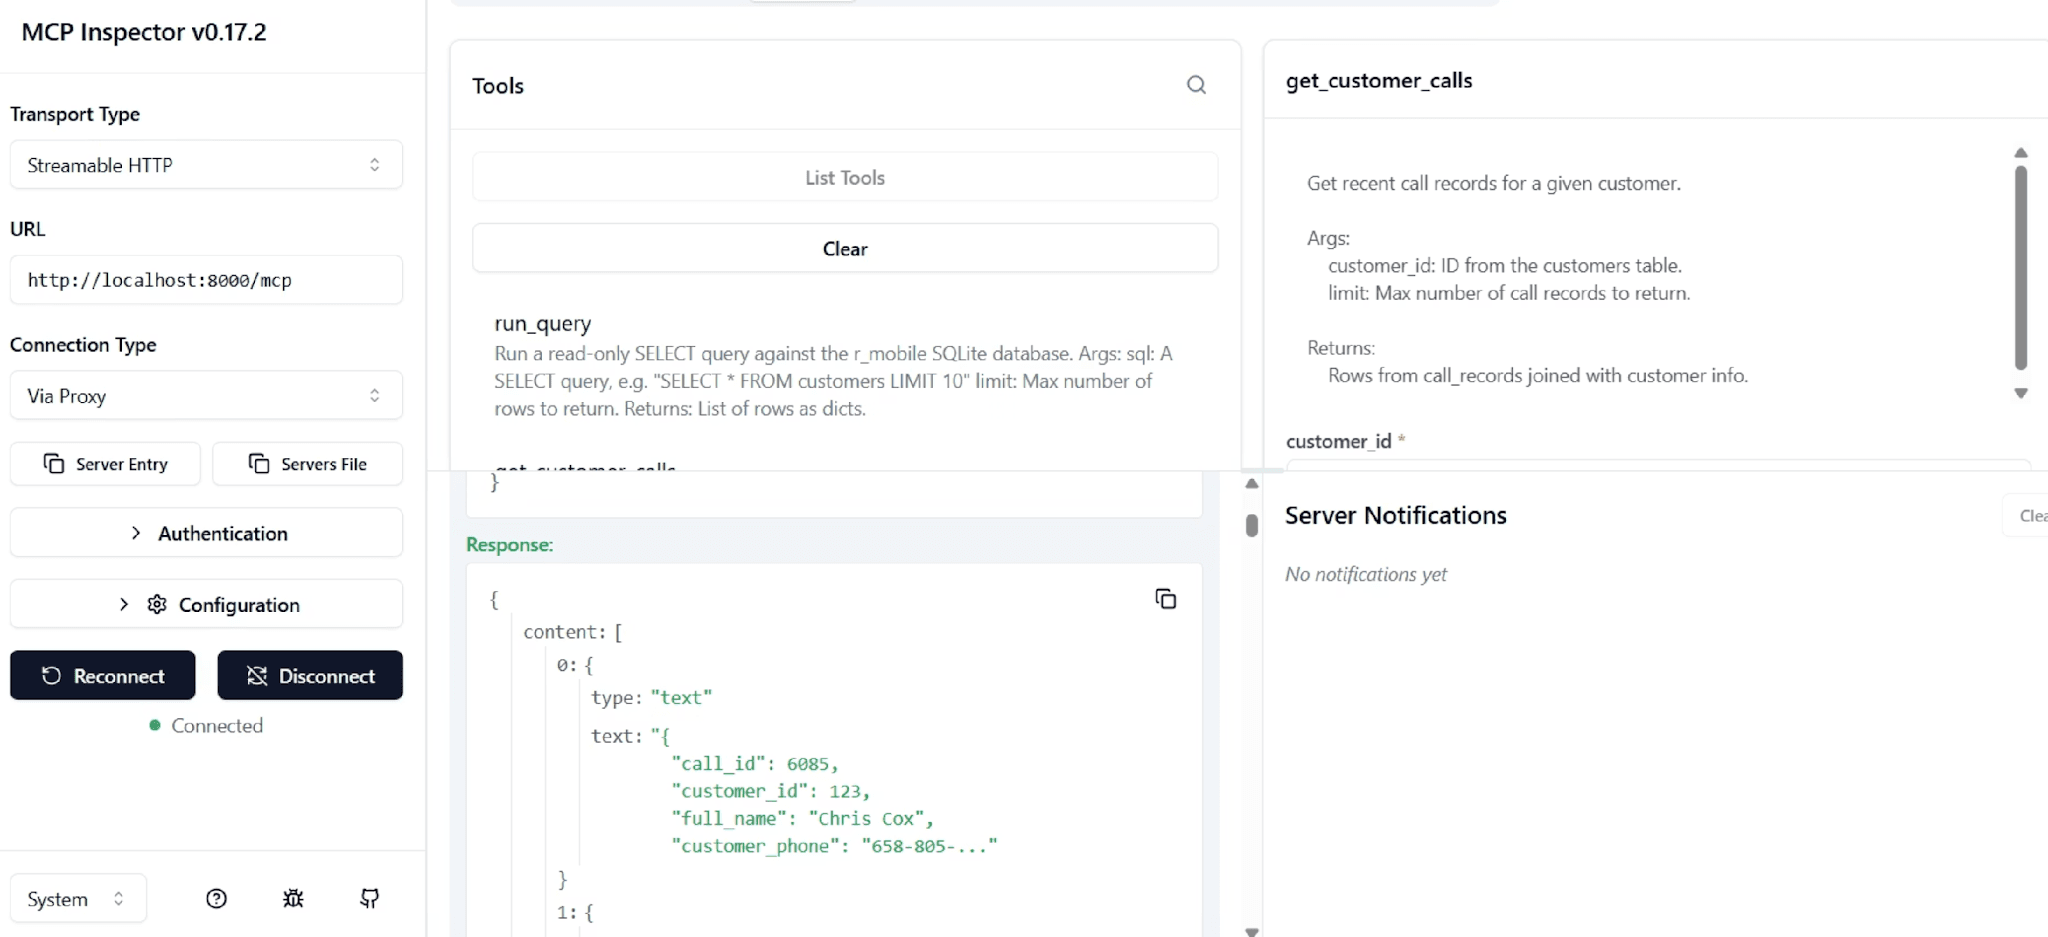Click the get_customer_calls tool heading
Screen dimensions: 2048x937
click(x=1379, y=80)
